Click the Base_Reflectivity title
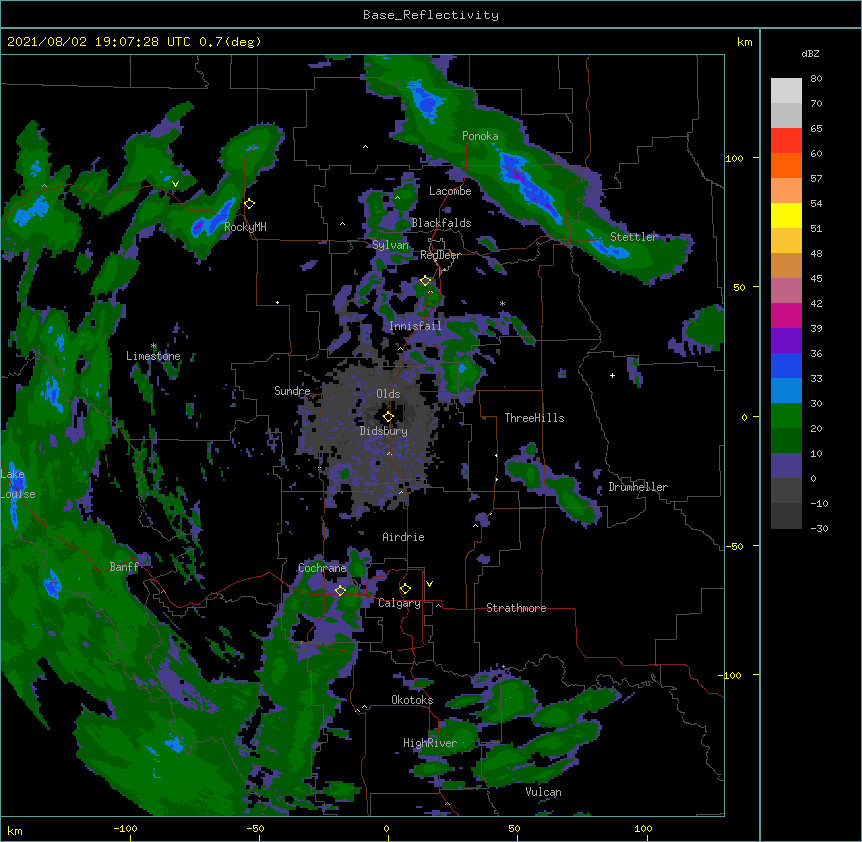Screen dimensions: 862x842 (431, 15)
